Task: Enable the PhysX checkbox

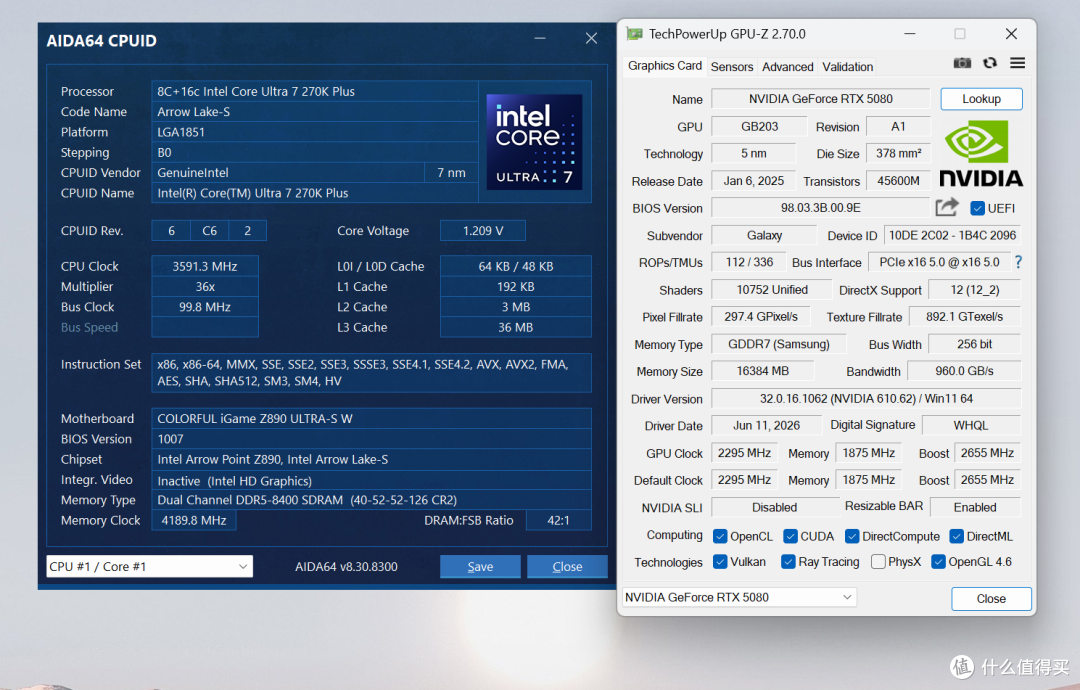Action: click(x=878, y=562)
